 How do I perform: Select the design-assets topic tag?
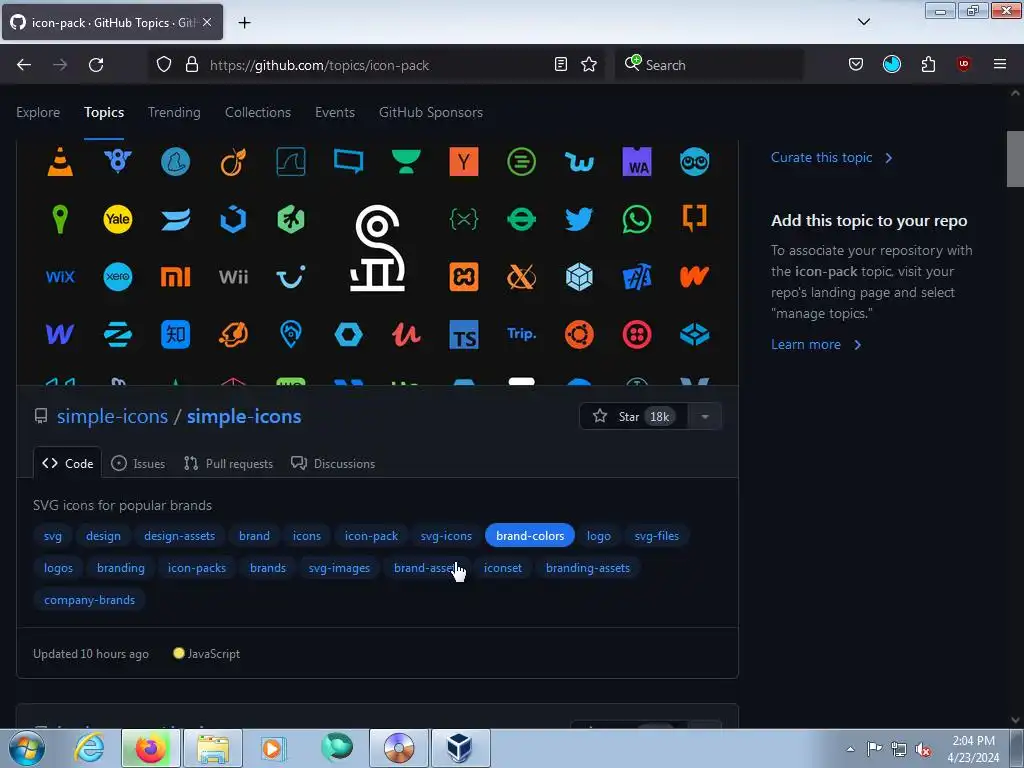[x=179, y=536]
